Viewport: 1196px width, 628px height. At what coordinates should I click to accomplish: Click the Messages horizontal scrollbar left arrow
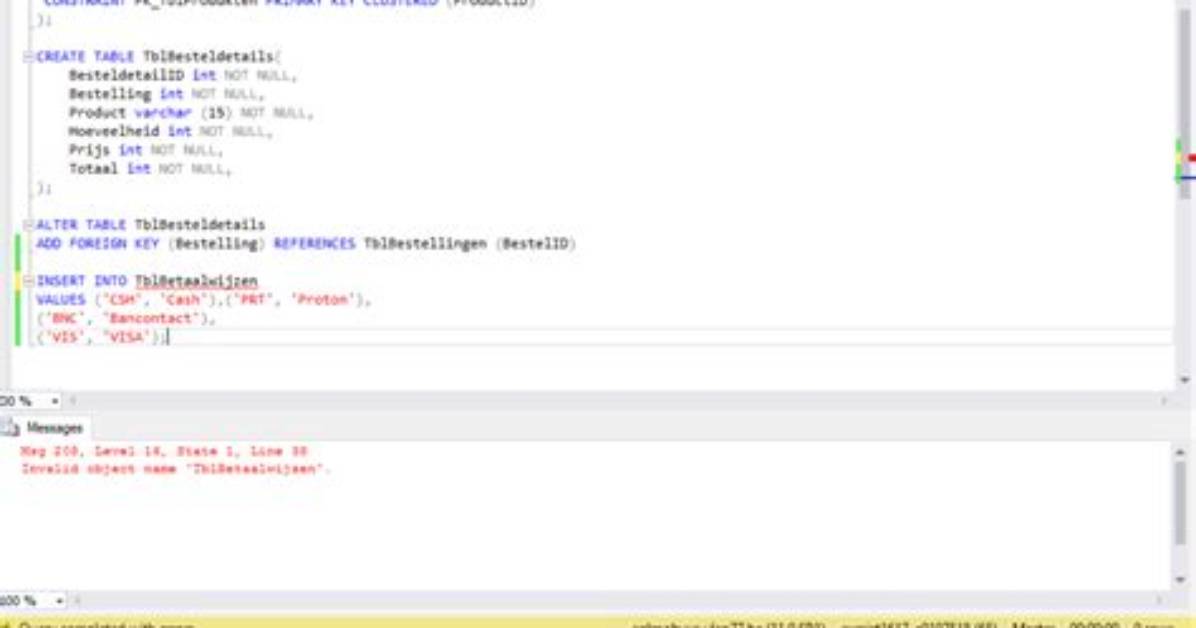(77, 601)
